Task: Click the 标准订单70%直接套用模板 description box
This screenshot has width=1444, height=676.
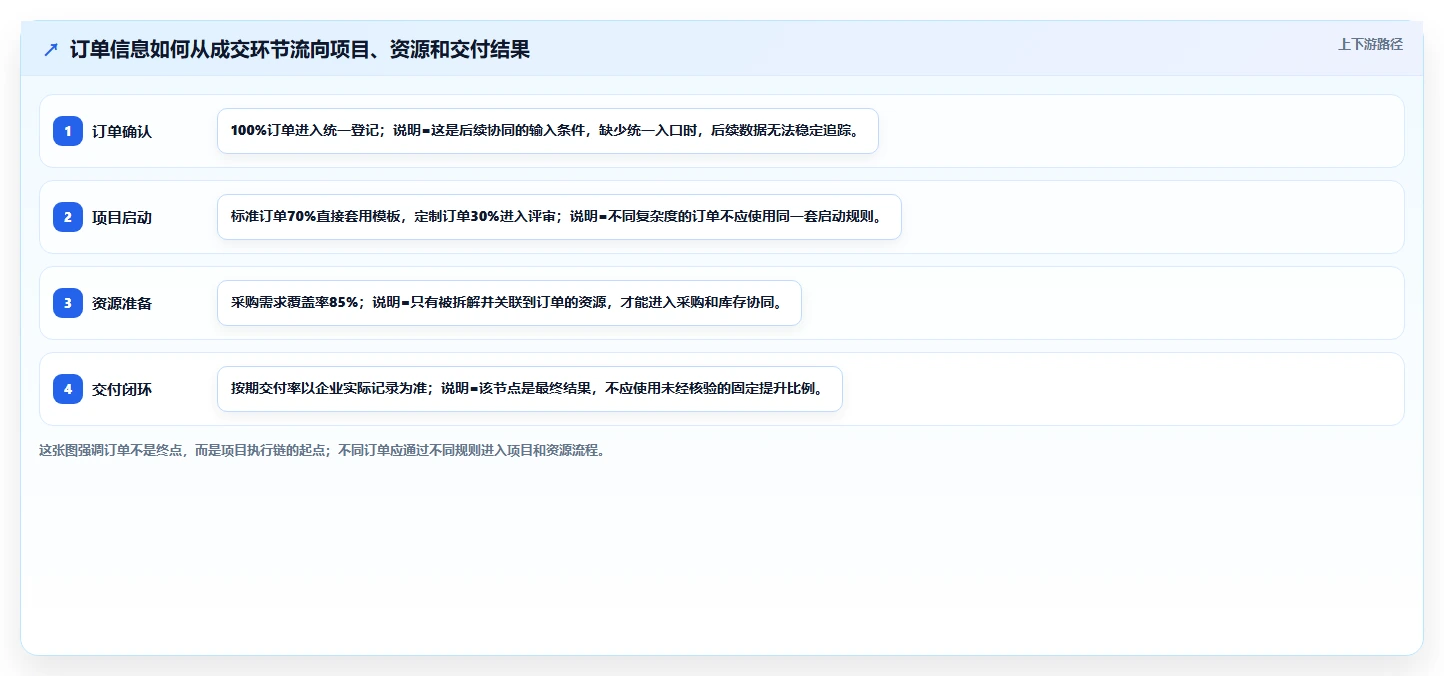Action: coord(559,217)
